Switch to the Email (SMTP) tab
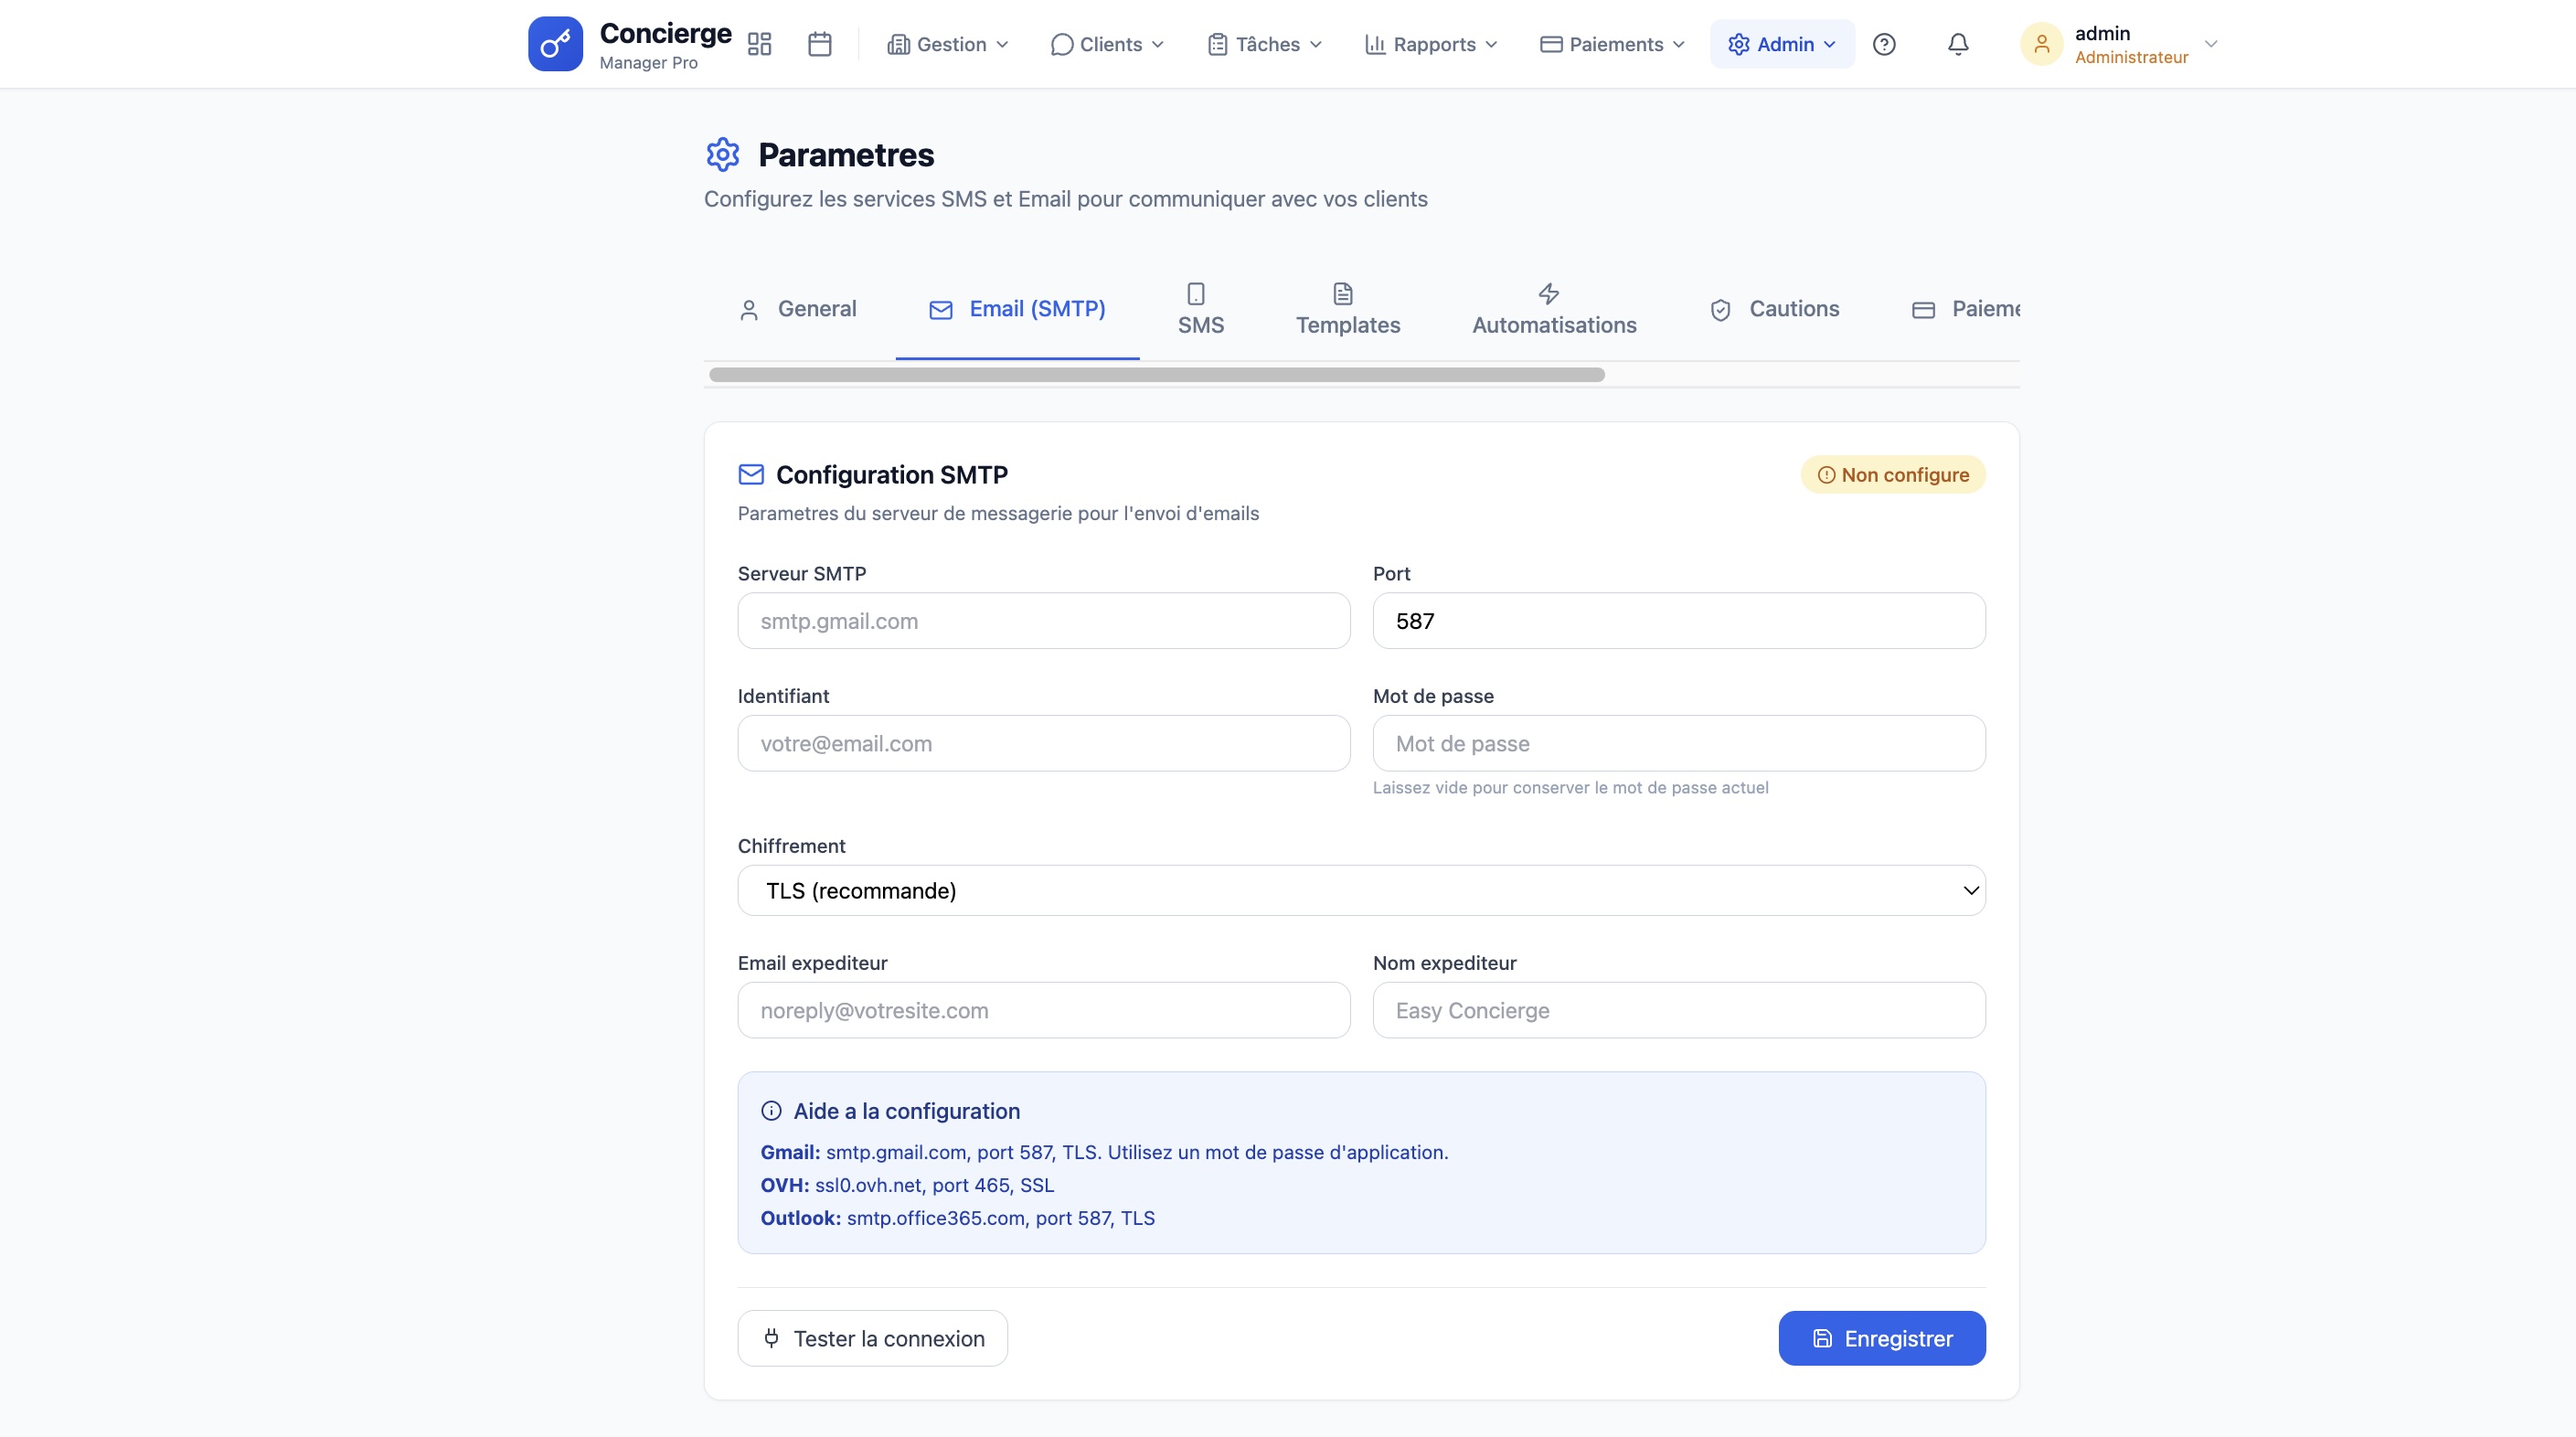 pyautogui.click(x=1017, y=308)
